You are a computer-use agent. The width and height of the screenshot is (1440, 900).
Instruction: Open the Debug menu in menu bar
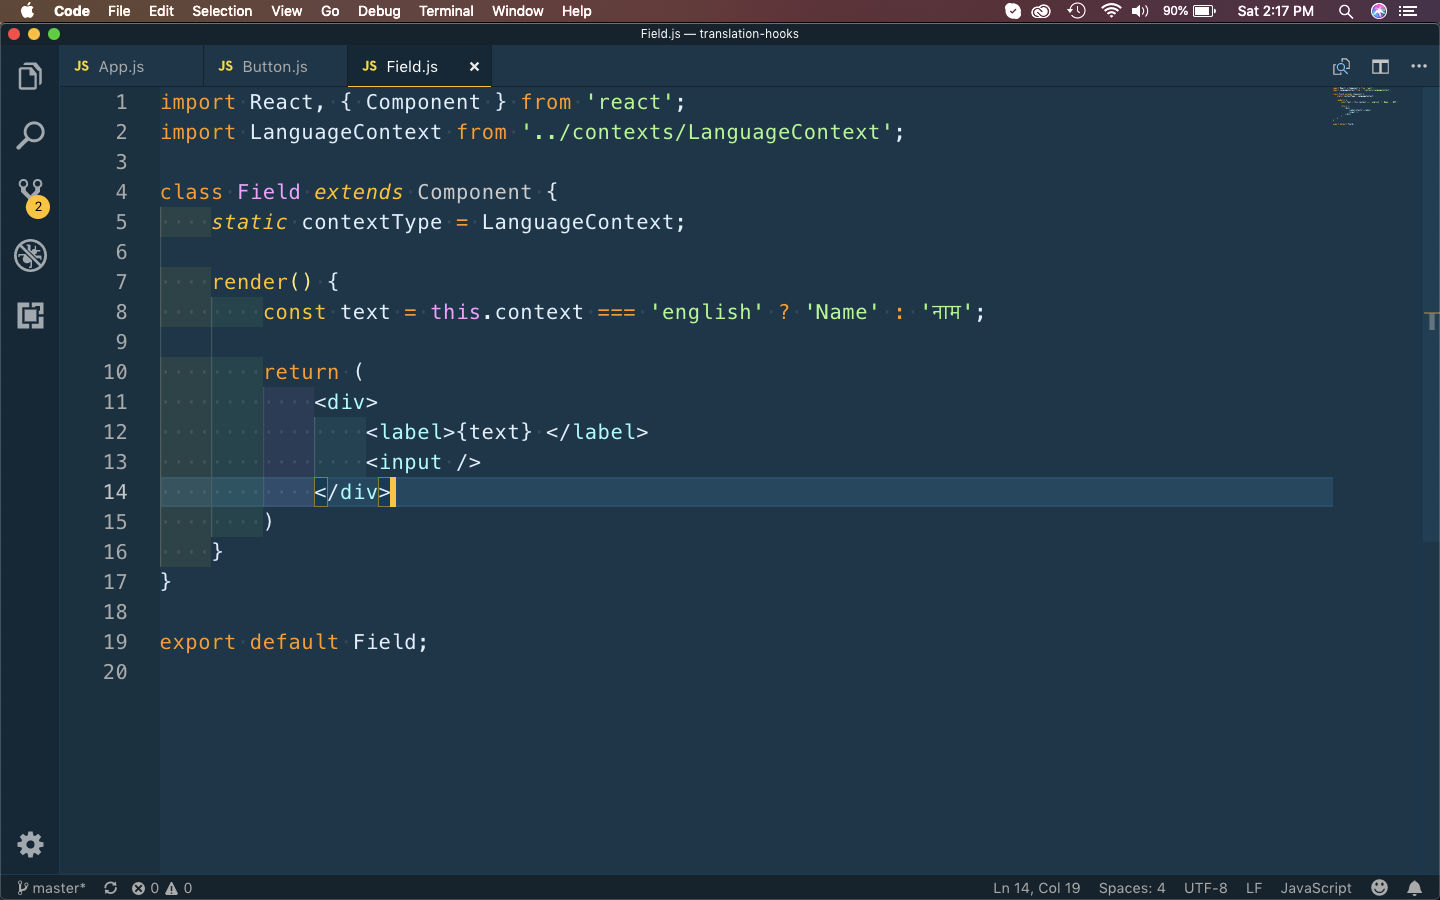tap(379, 11)
